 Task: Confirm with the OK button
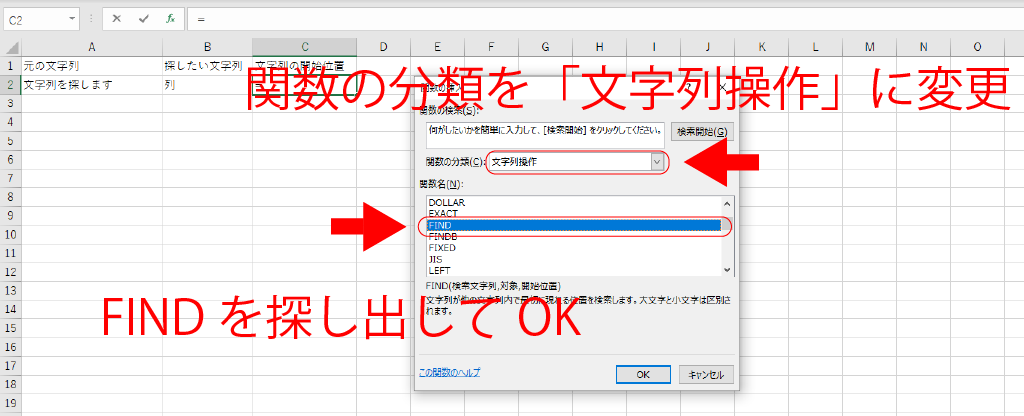click(x=643, y=374)
